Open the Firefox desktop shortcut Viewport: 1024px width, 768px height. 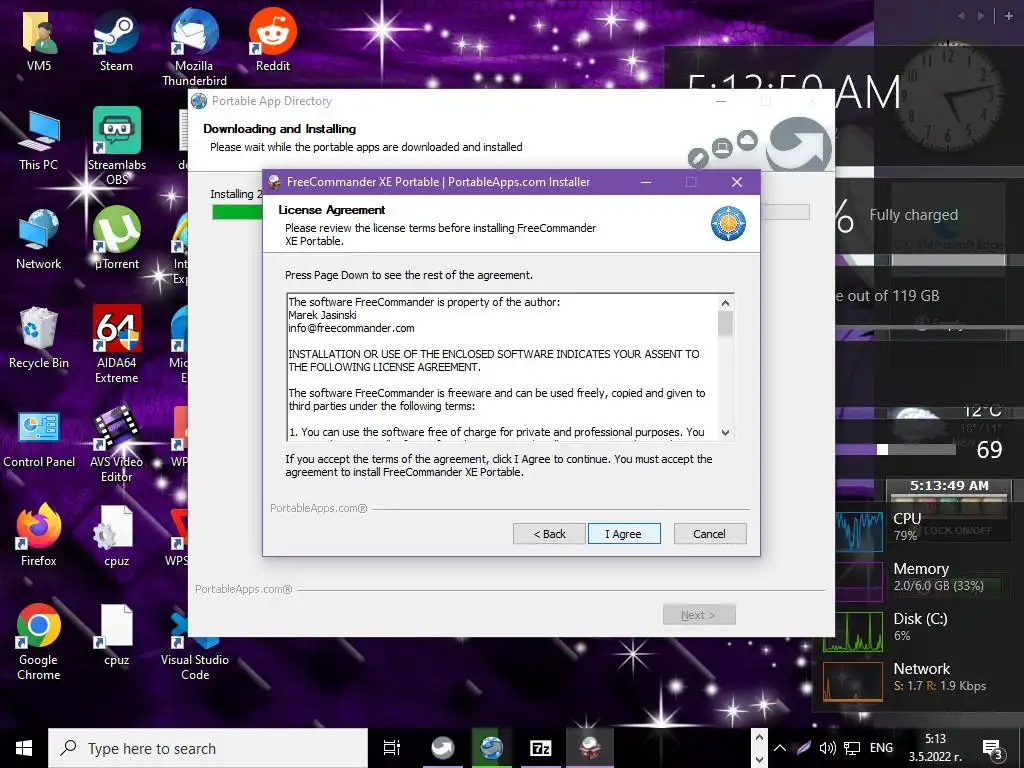(x=39, y=535)
